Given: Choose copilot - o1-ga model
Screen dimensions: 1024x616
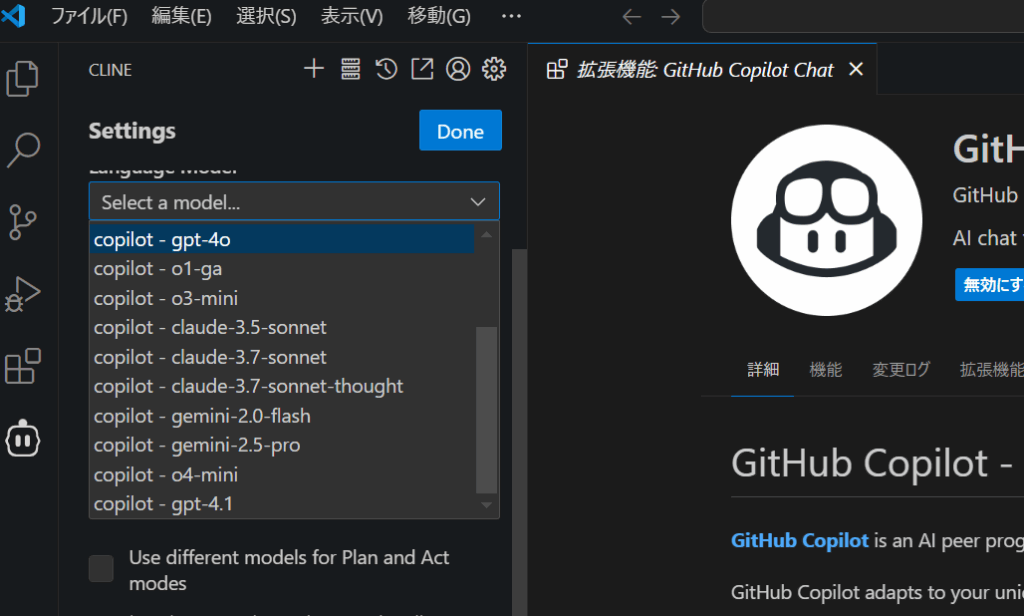Looking at the screenshot, I should (x=282, y=269).
